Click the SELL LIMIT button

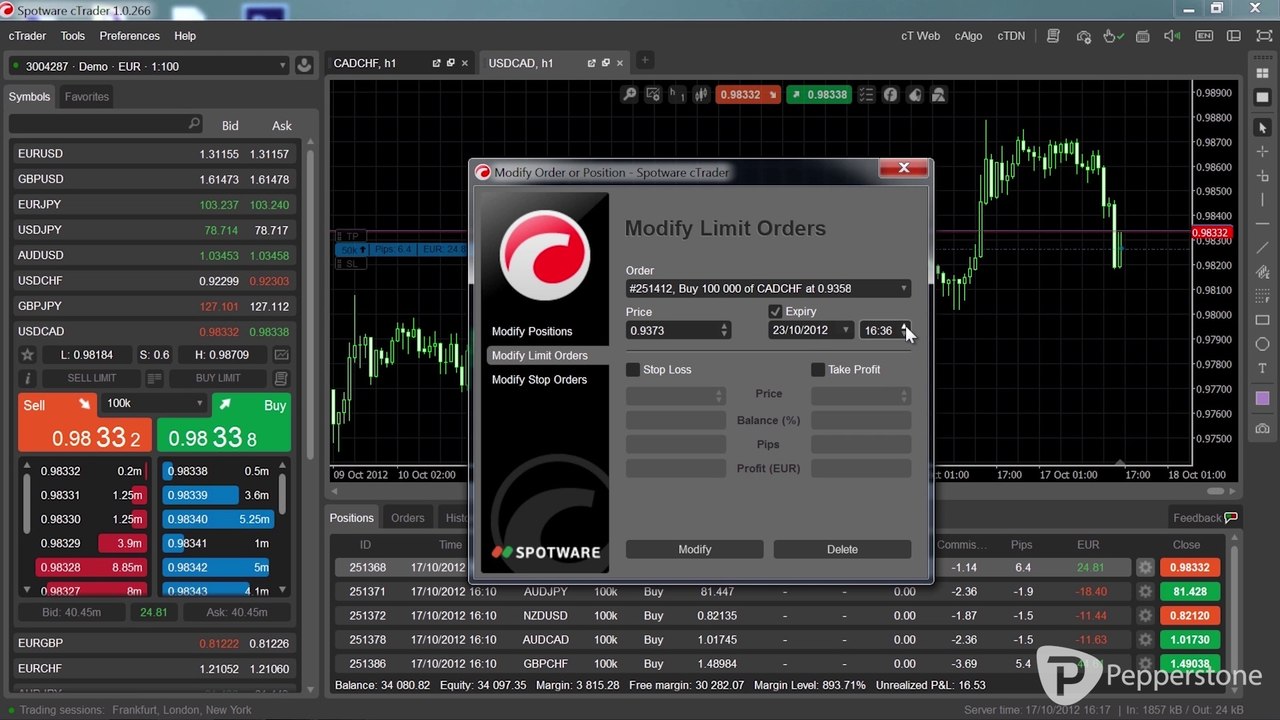pyautogui.click(x=92, y=379)
